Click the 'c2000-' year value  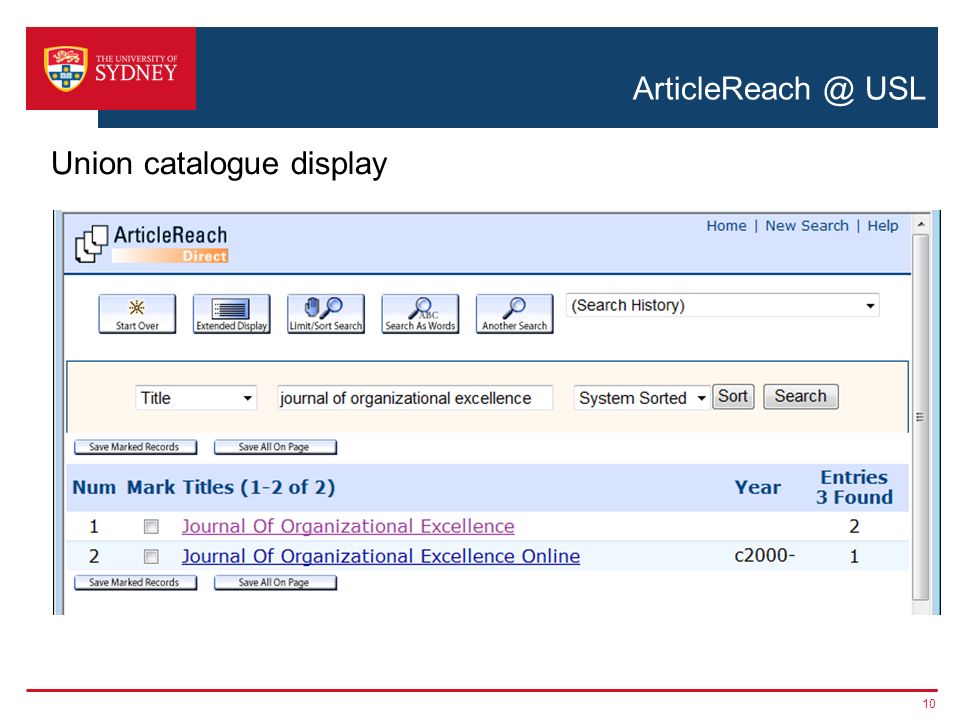(x=764, y=555)
